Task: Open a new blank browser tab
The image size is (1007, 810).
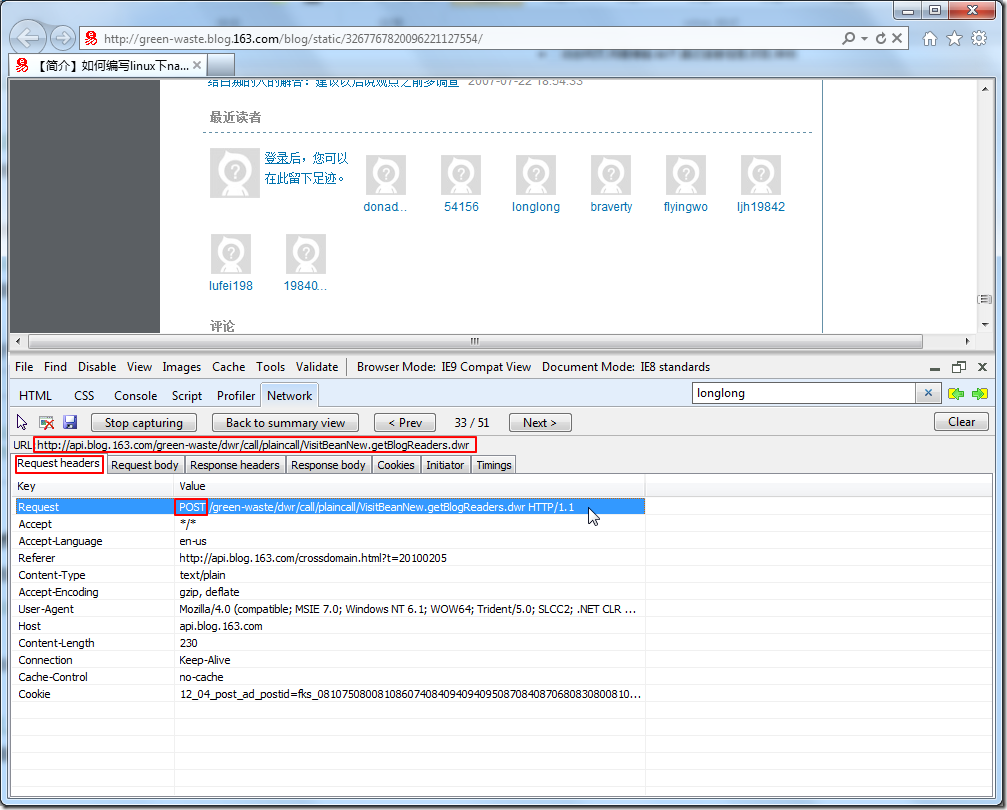Action: point(221,65)
